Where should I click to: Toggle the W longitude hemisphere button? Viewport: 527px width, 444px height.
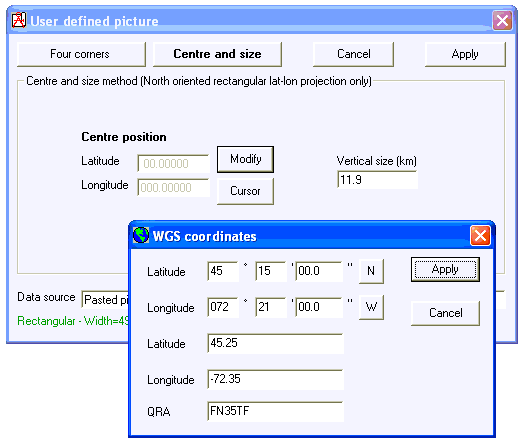tap(371, 307)
